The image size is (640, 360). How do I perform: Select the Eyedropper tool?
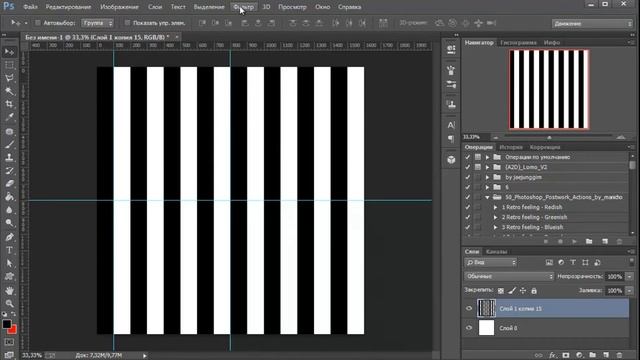click(x=9, y=118)
